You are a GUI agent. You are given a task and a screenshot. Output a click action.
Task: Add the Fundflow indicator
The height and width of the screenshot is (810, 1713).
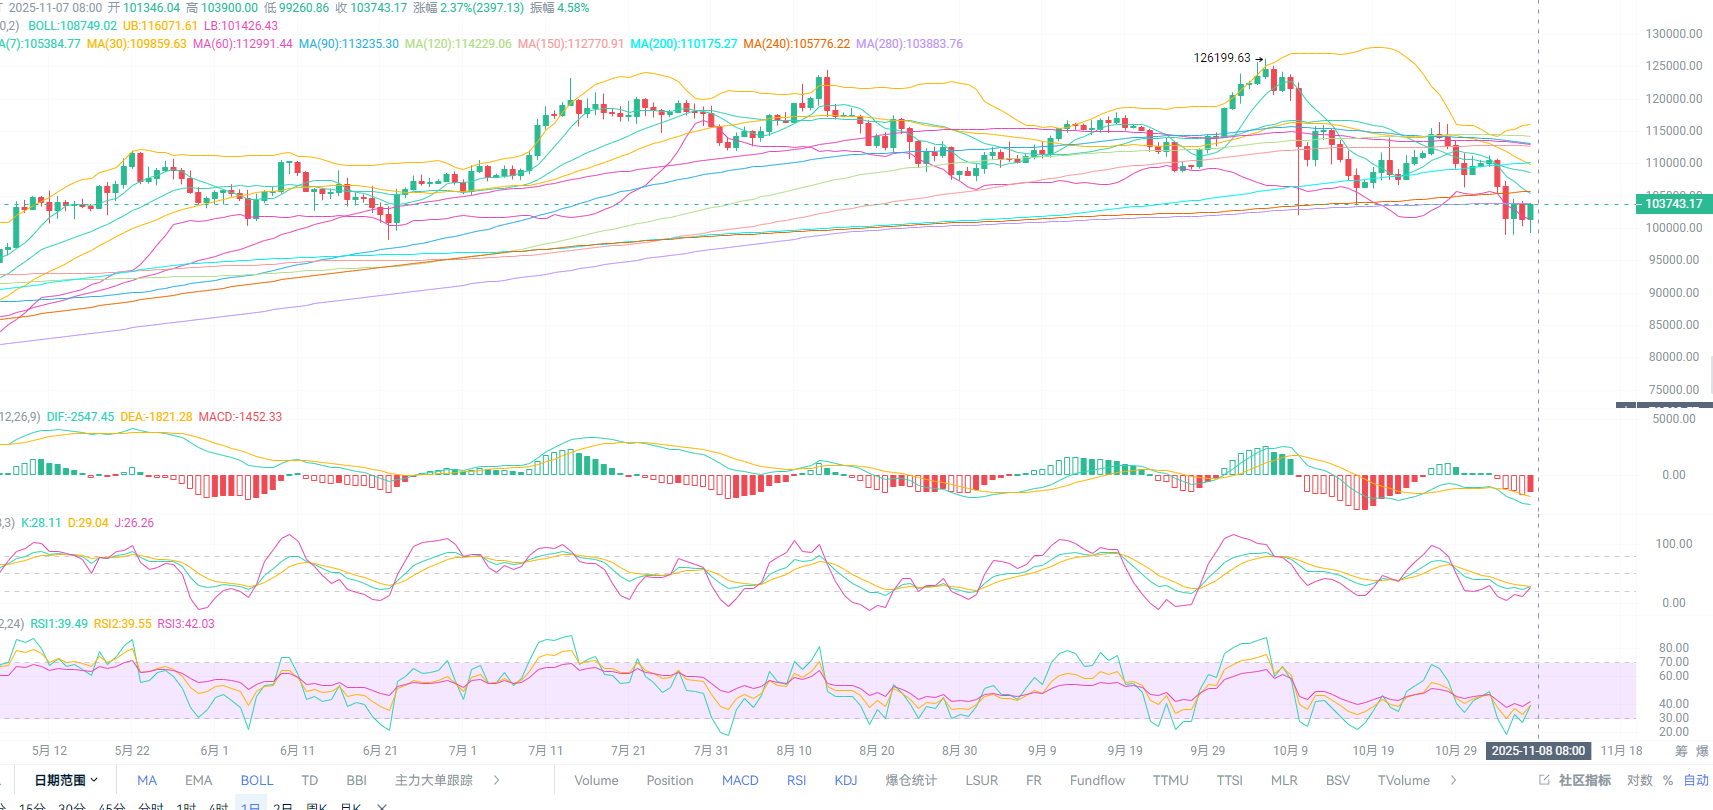(1097, 780)
